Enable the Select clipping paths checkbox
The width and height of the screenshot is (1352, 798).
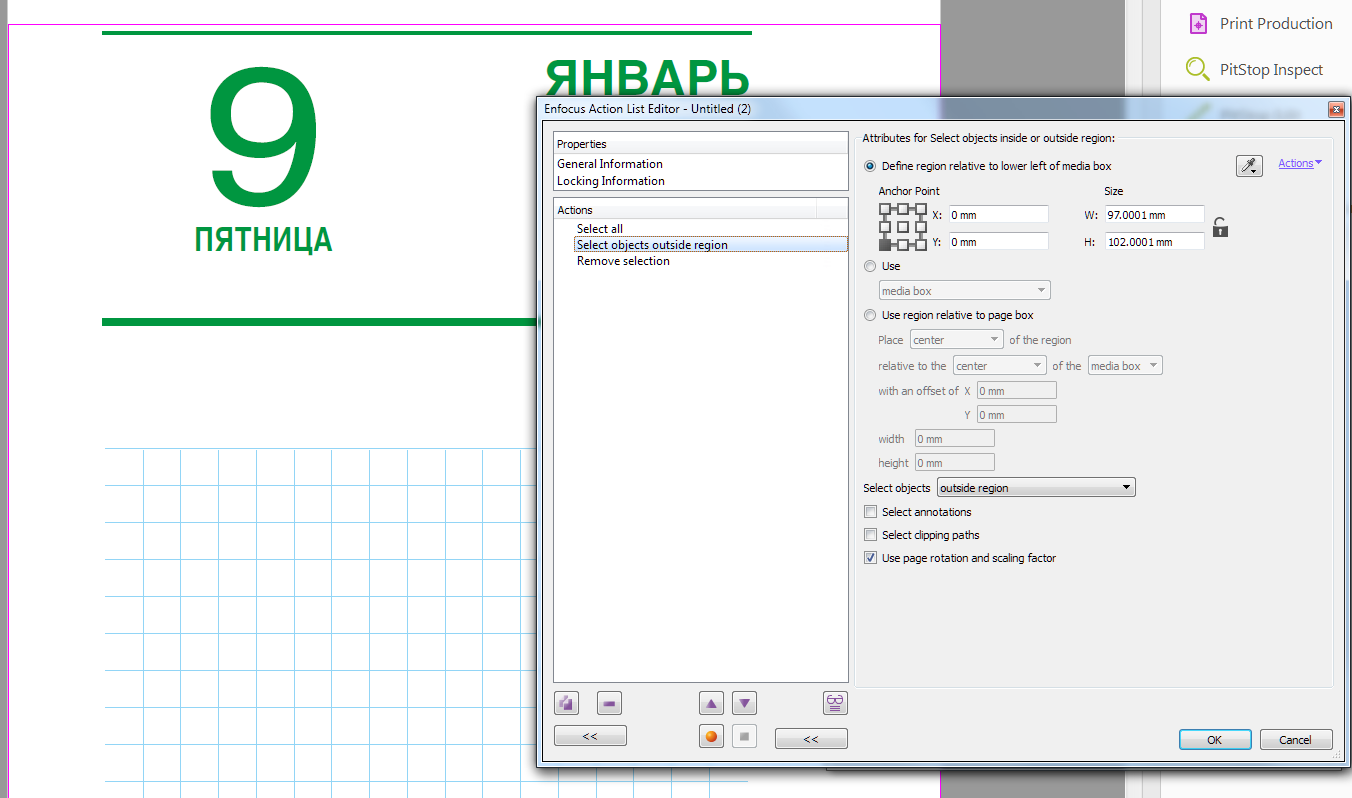click(870, 535)
